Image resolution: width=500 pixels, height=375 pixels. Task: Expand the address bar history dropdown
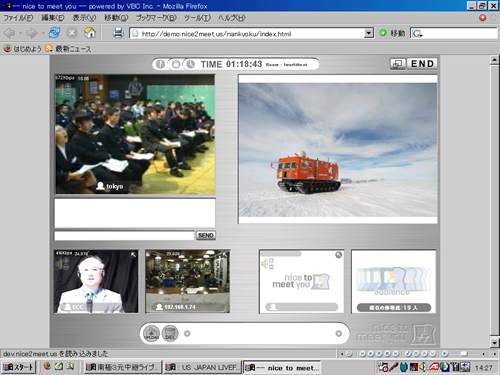click(368, 33)
